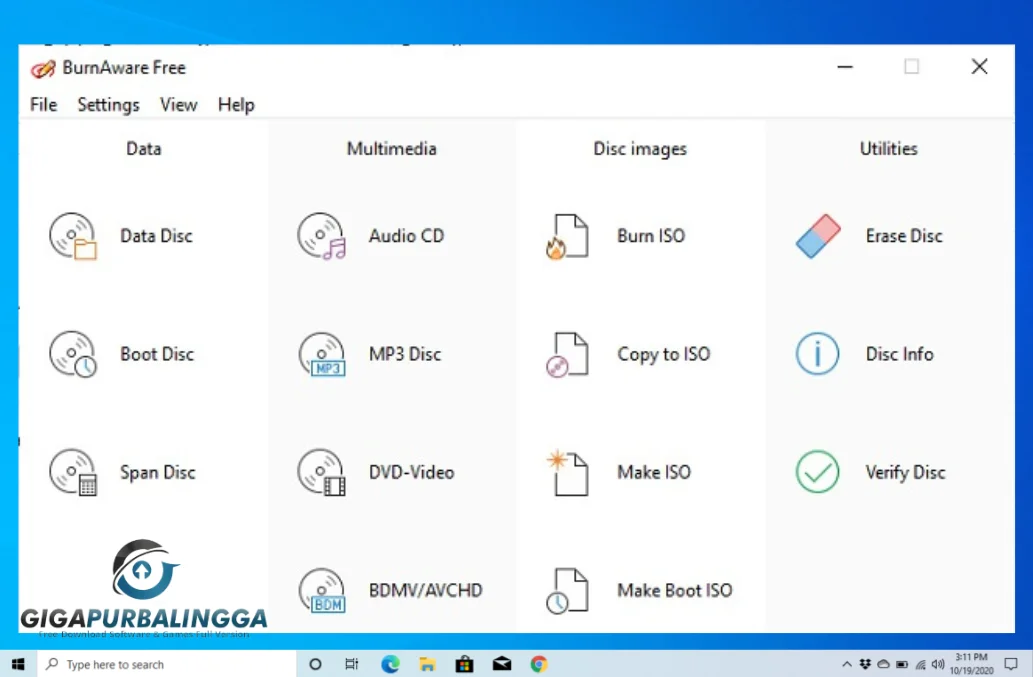Open the Disc Info utility
1033x677 pixels.
click(x=870, y=354)
